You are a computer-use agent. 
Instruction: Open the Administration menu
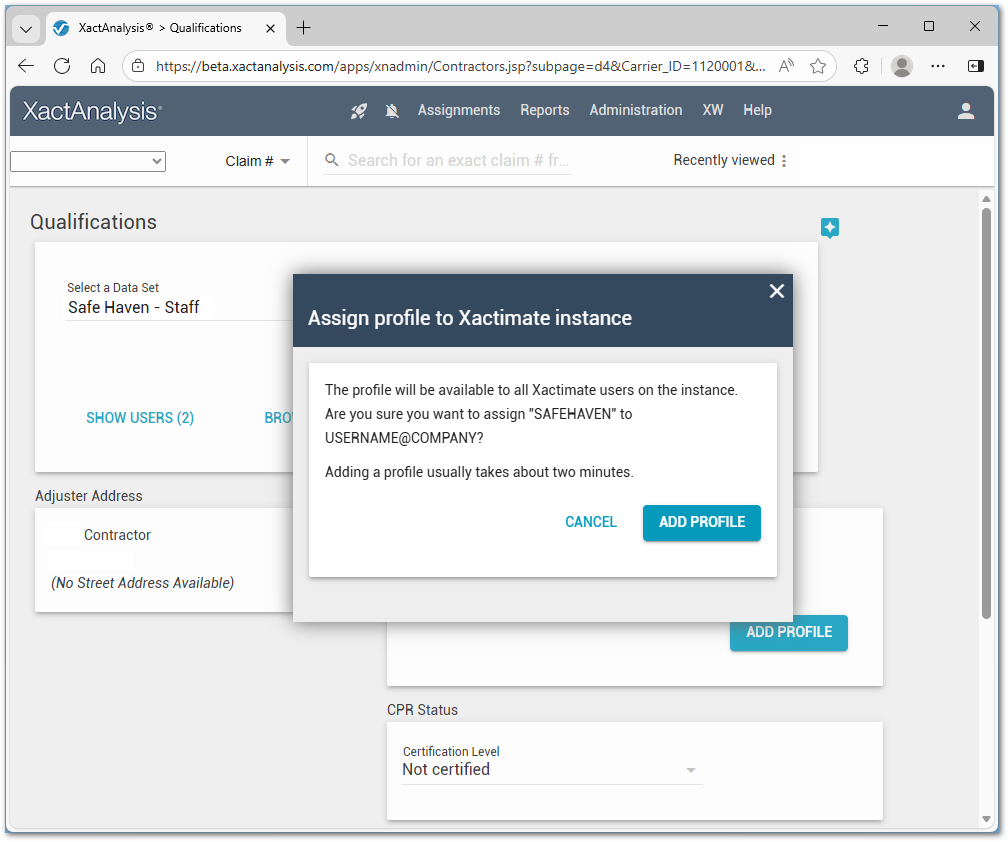pos(636,111)
